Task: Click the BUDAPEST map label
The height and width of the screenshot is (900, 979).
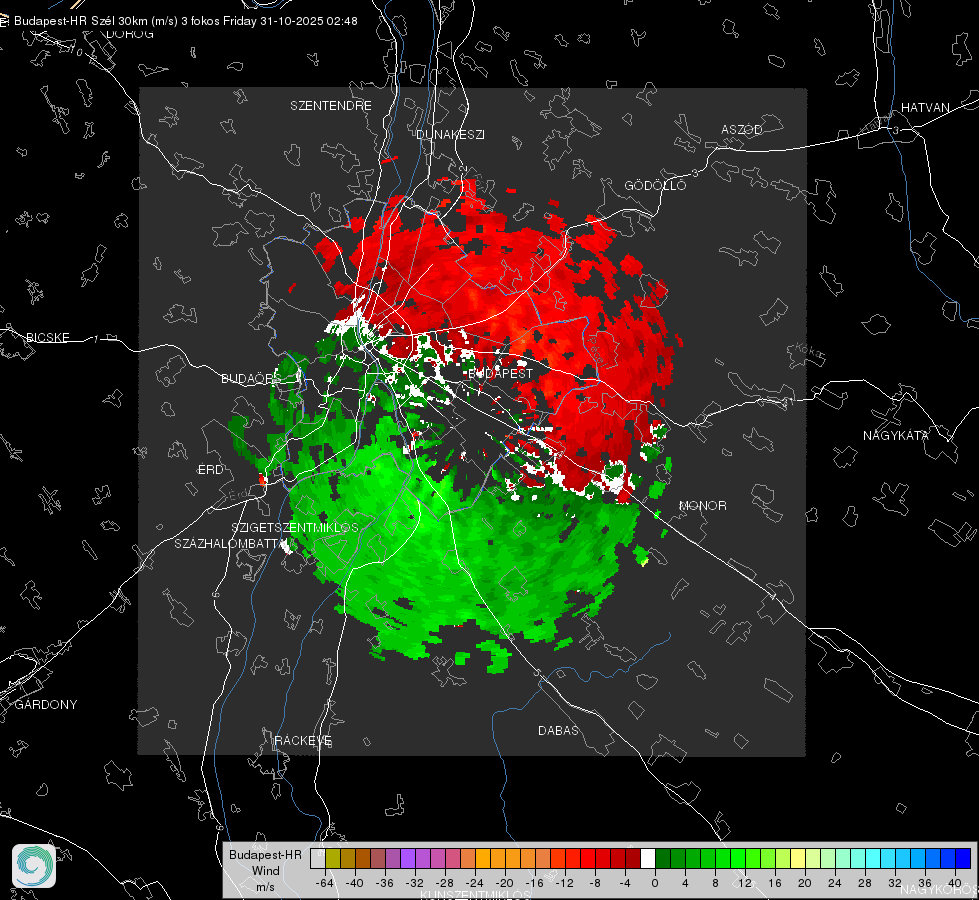Action: [500, 373]
